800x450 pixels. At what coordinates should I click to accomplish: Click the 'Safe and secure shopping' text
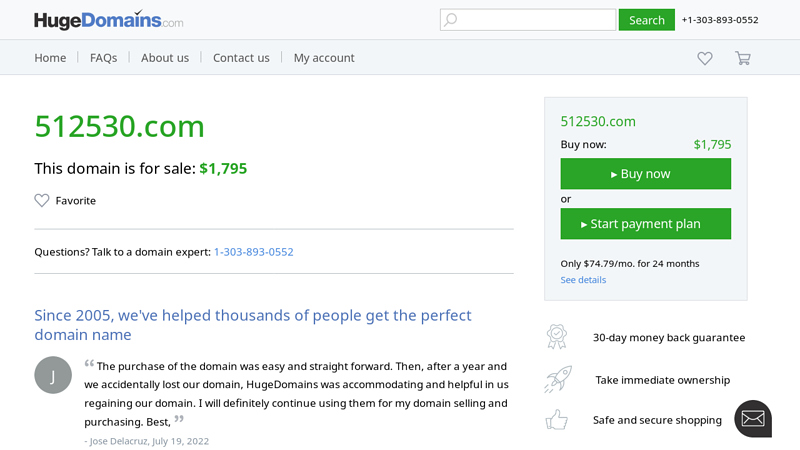(657, 420)
